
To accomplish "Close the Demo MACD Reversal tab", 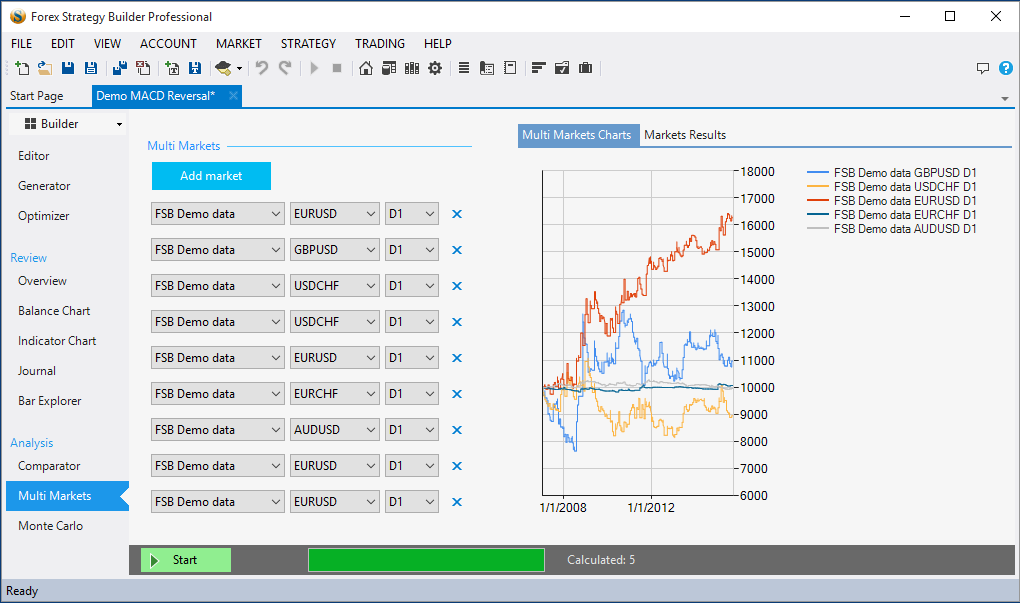I will tap(233, 96).
